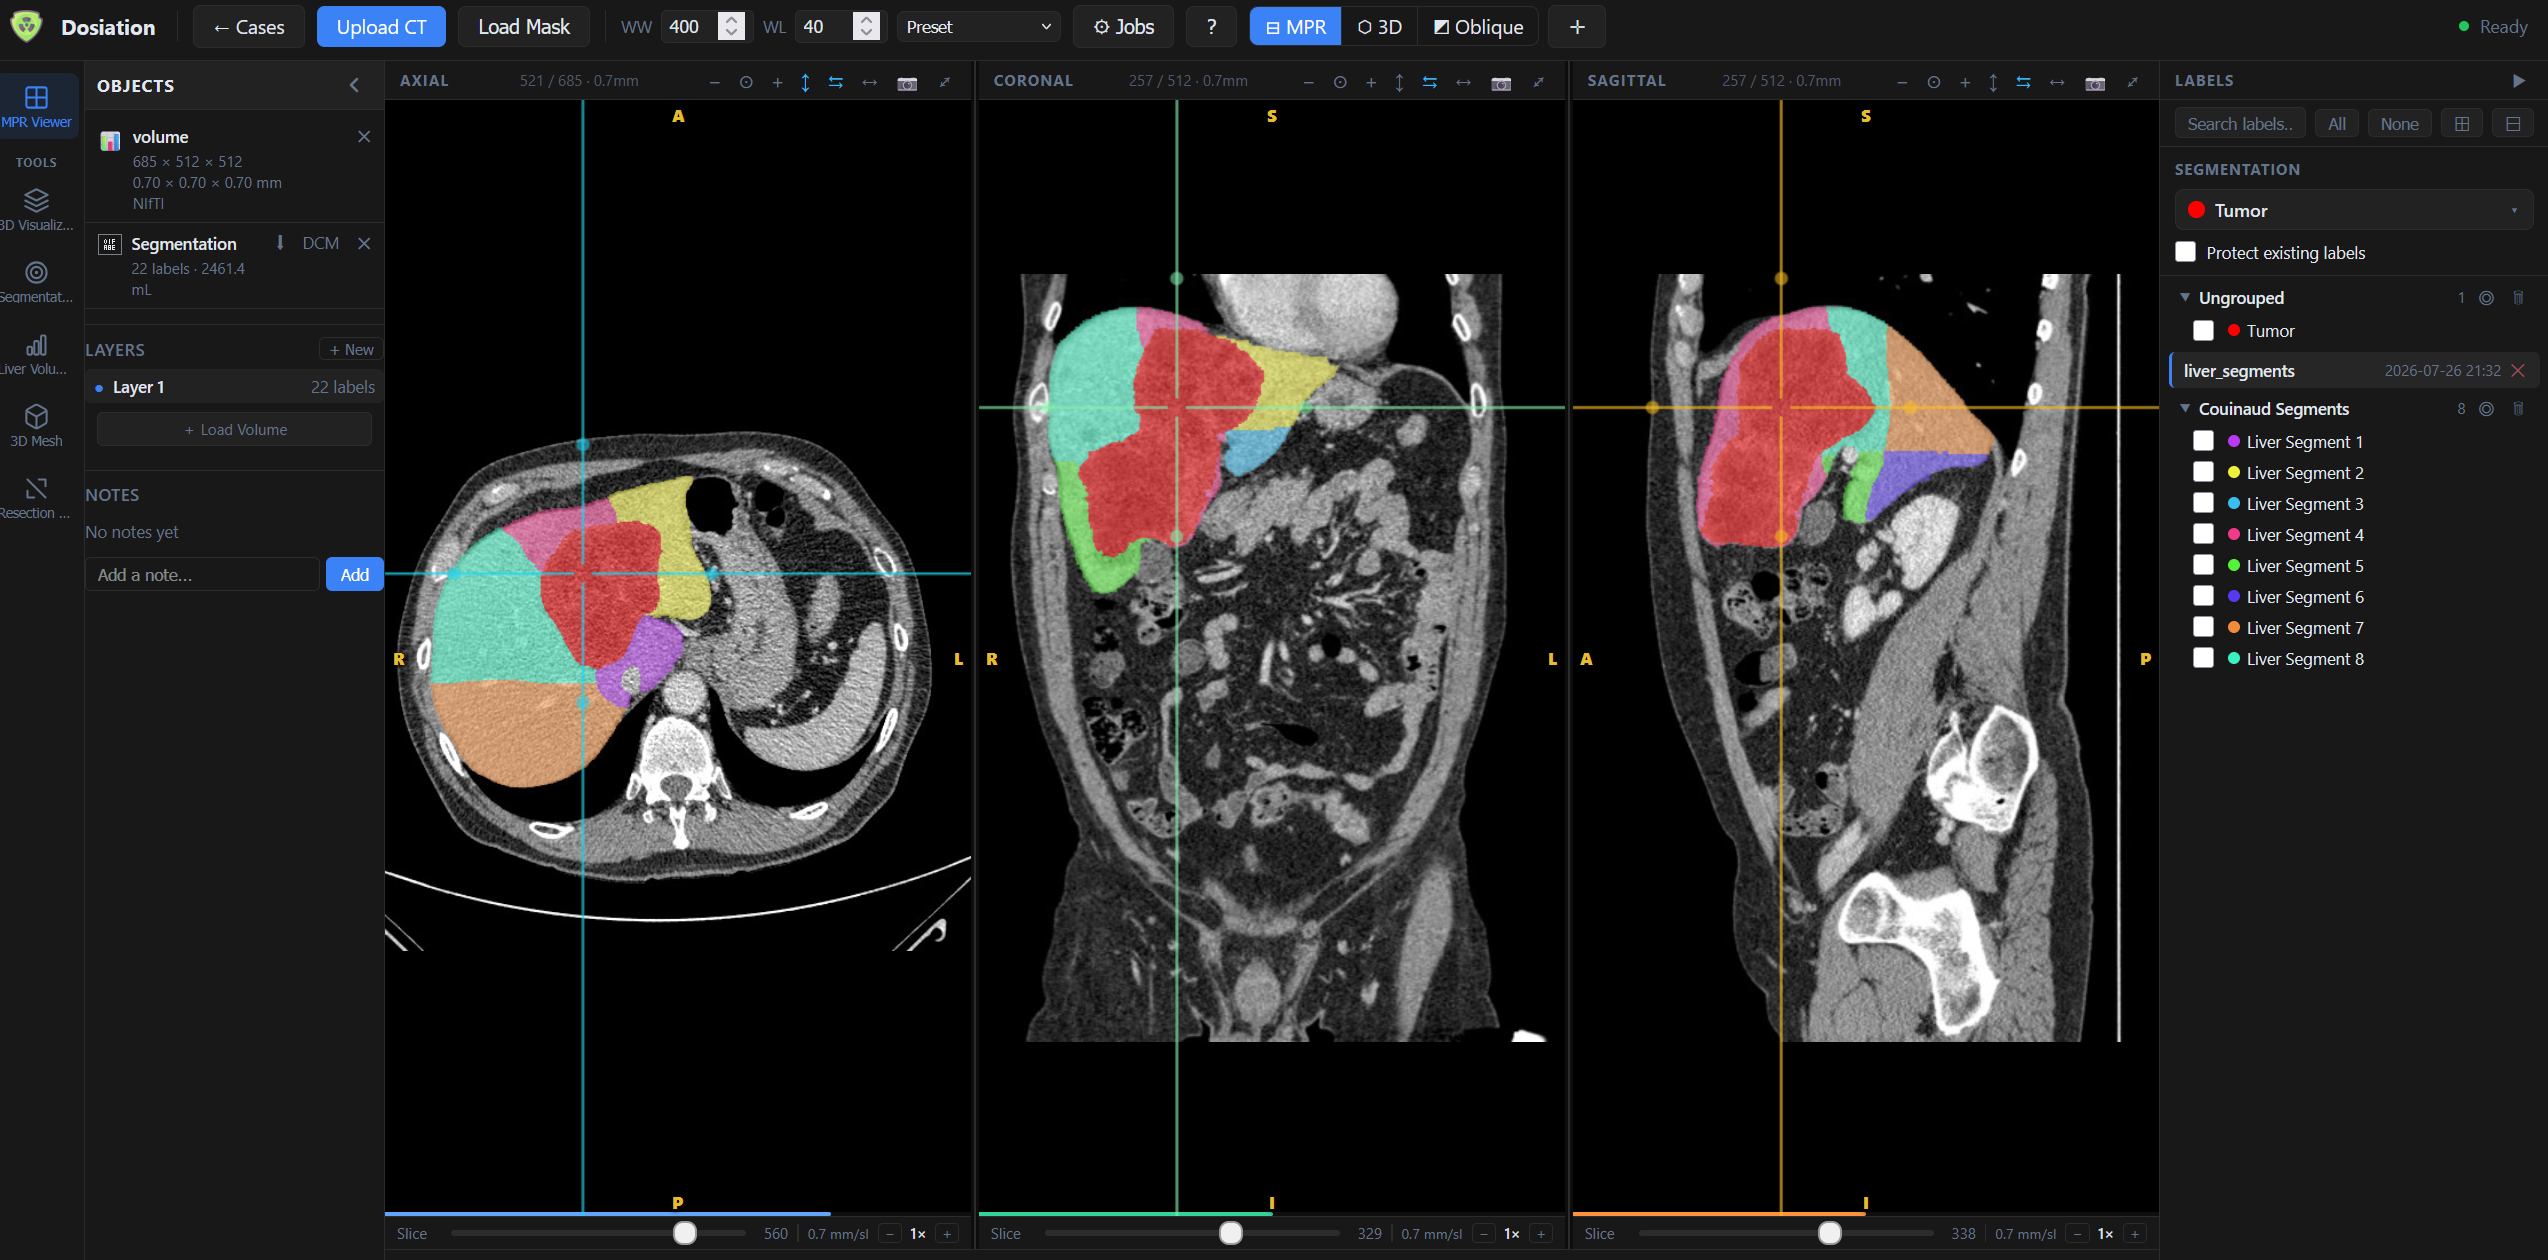Add a new view with plus tab
This screenshot has height=1260, width=2548.
point(1577,27)
